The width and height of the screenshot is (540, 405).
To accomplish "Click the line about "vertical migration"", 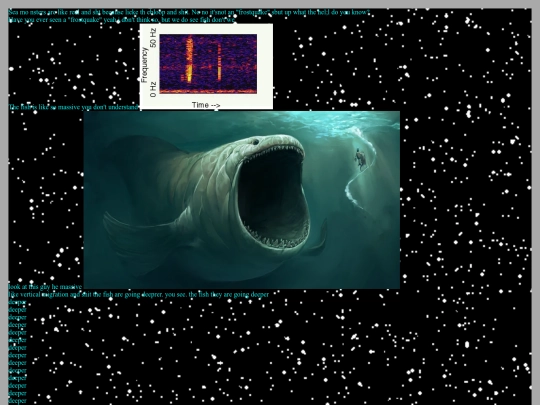I will point(138,295).
